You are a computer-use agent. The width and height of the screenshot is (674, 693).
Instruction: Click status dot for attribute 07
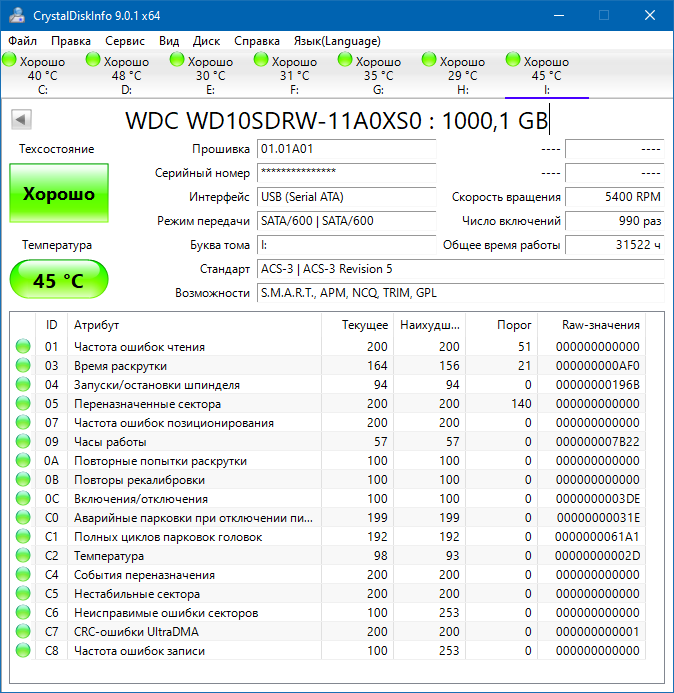[23, 423]
